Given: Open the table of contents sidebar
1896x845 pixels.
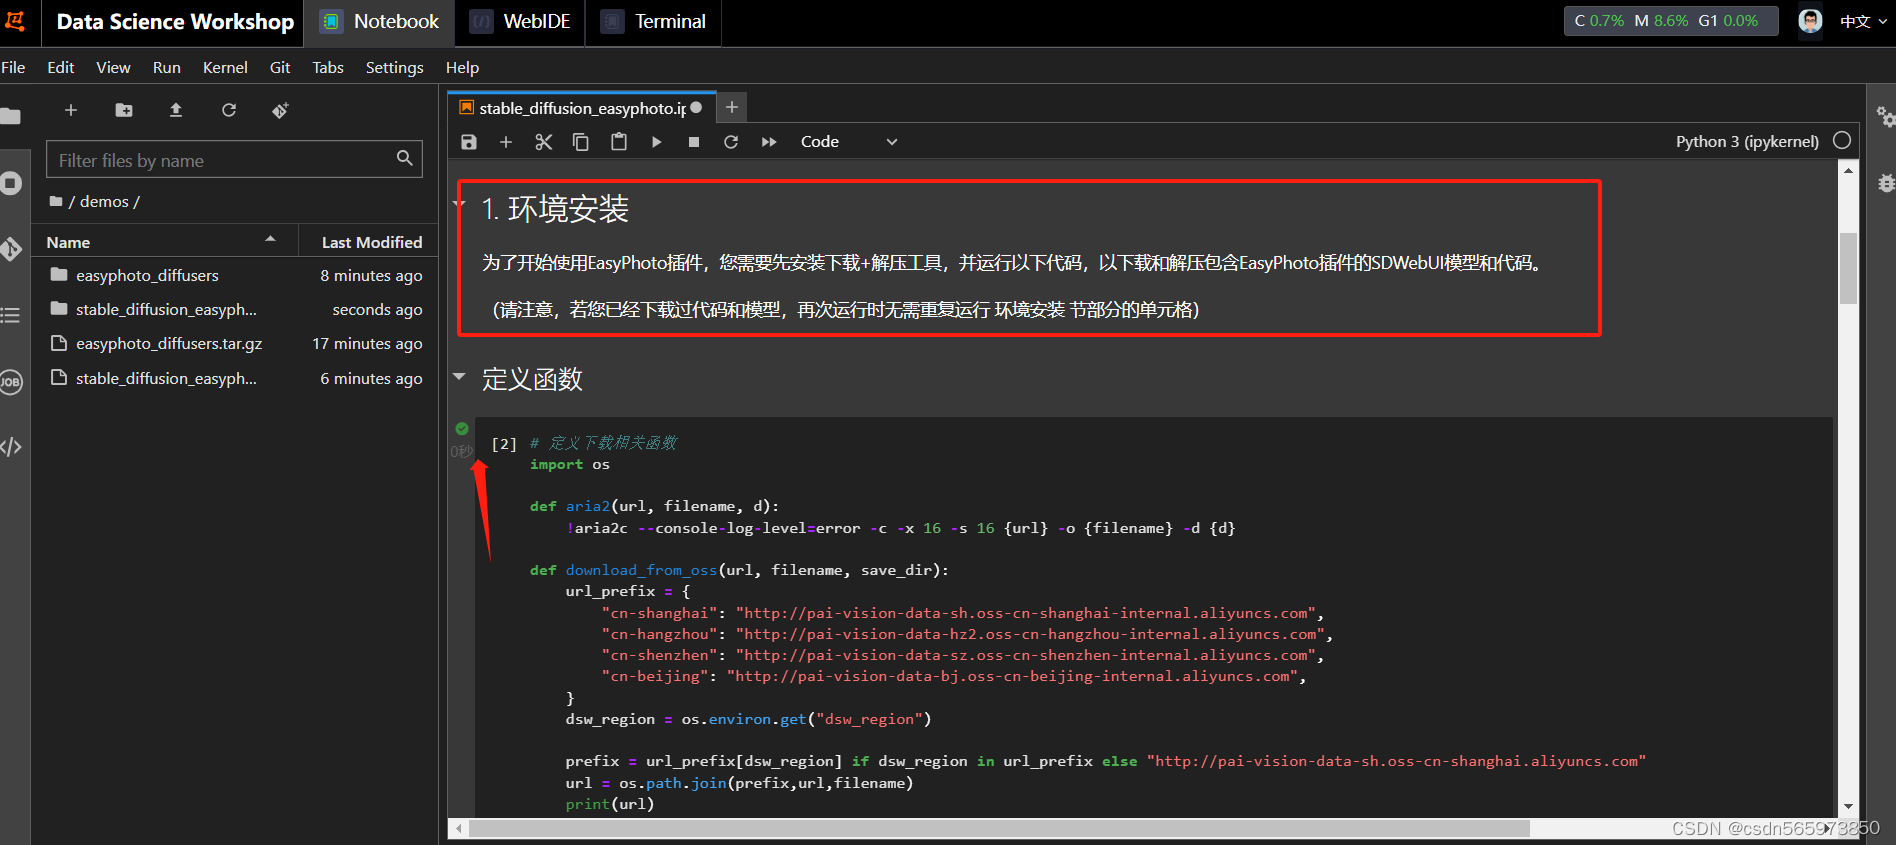Looking at the screenshot, I should click(11, 315).
